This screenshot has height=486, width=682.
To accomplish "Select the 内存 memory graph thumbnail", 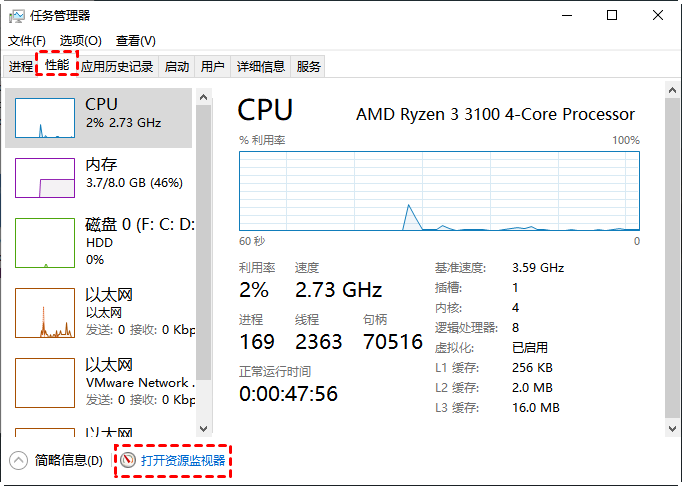I will [44, 176].
